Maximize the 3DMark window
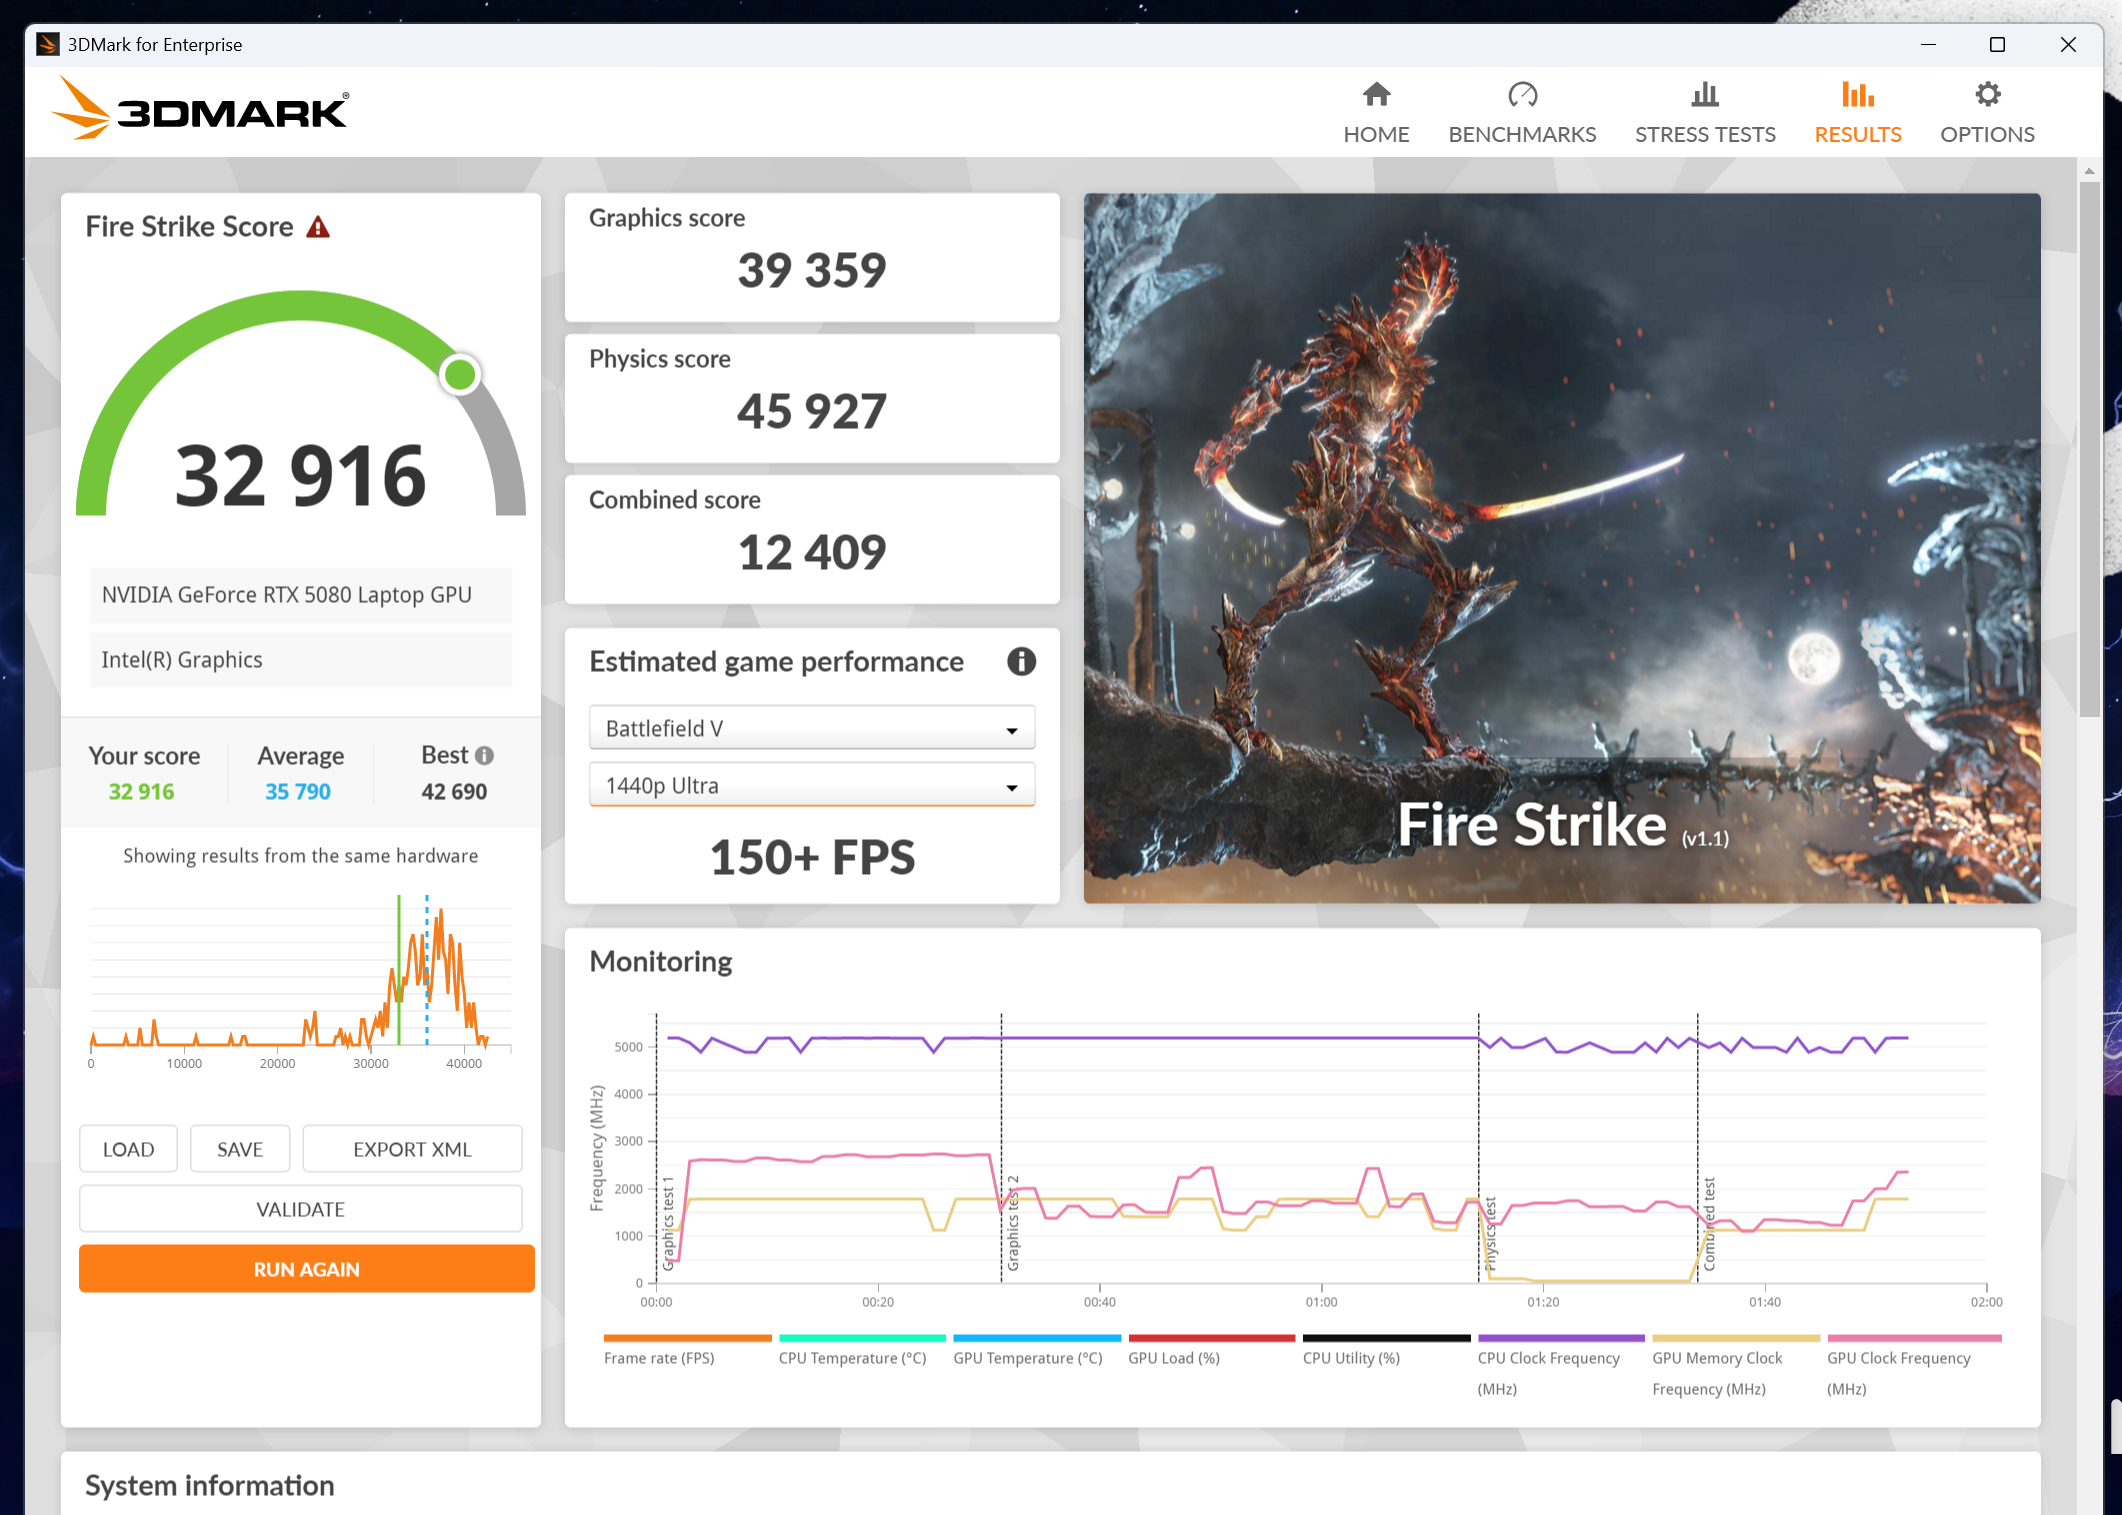This screenshot has height=1515, width=2122. click(1997, 44)
